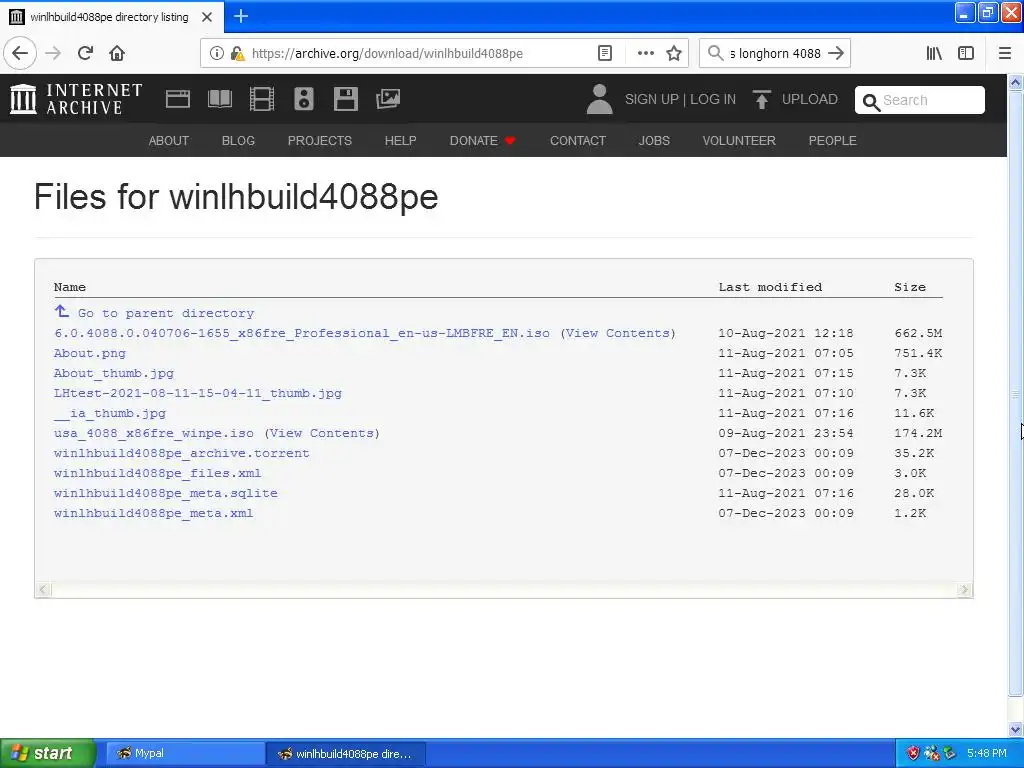Focus the Internet Archive Search field
This screenshot has height=768, width=1024.
[920, 100]
